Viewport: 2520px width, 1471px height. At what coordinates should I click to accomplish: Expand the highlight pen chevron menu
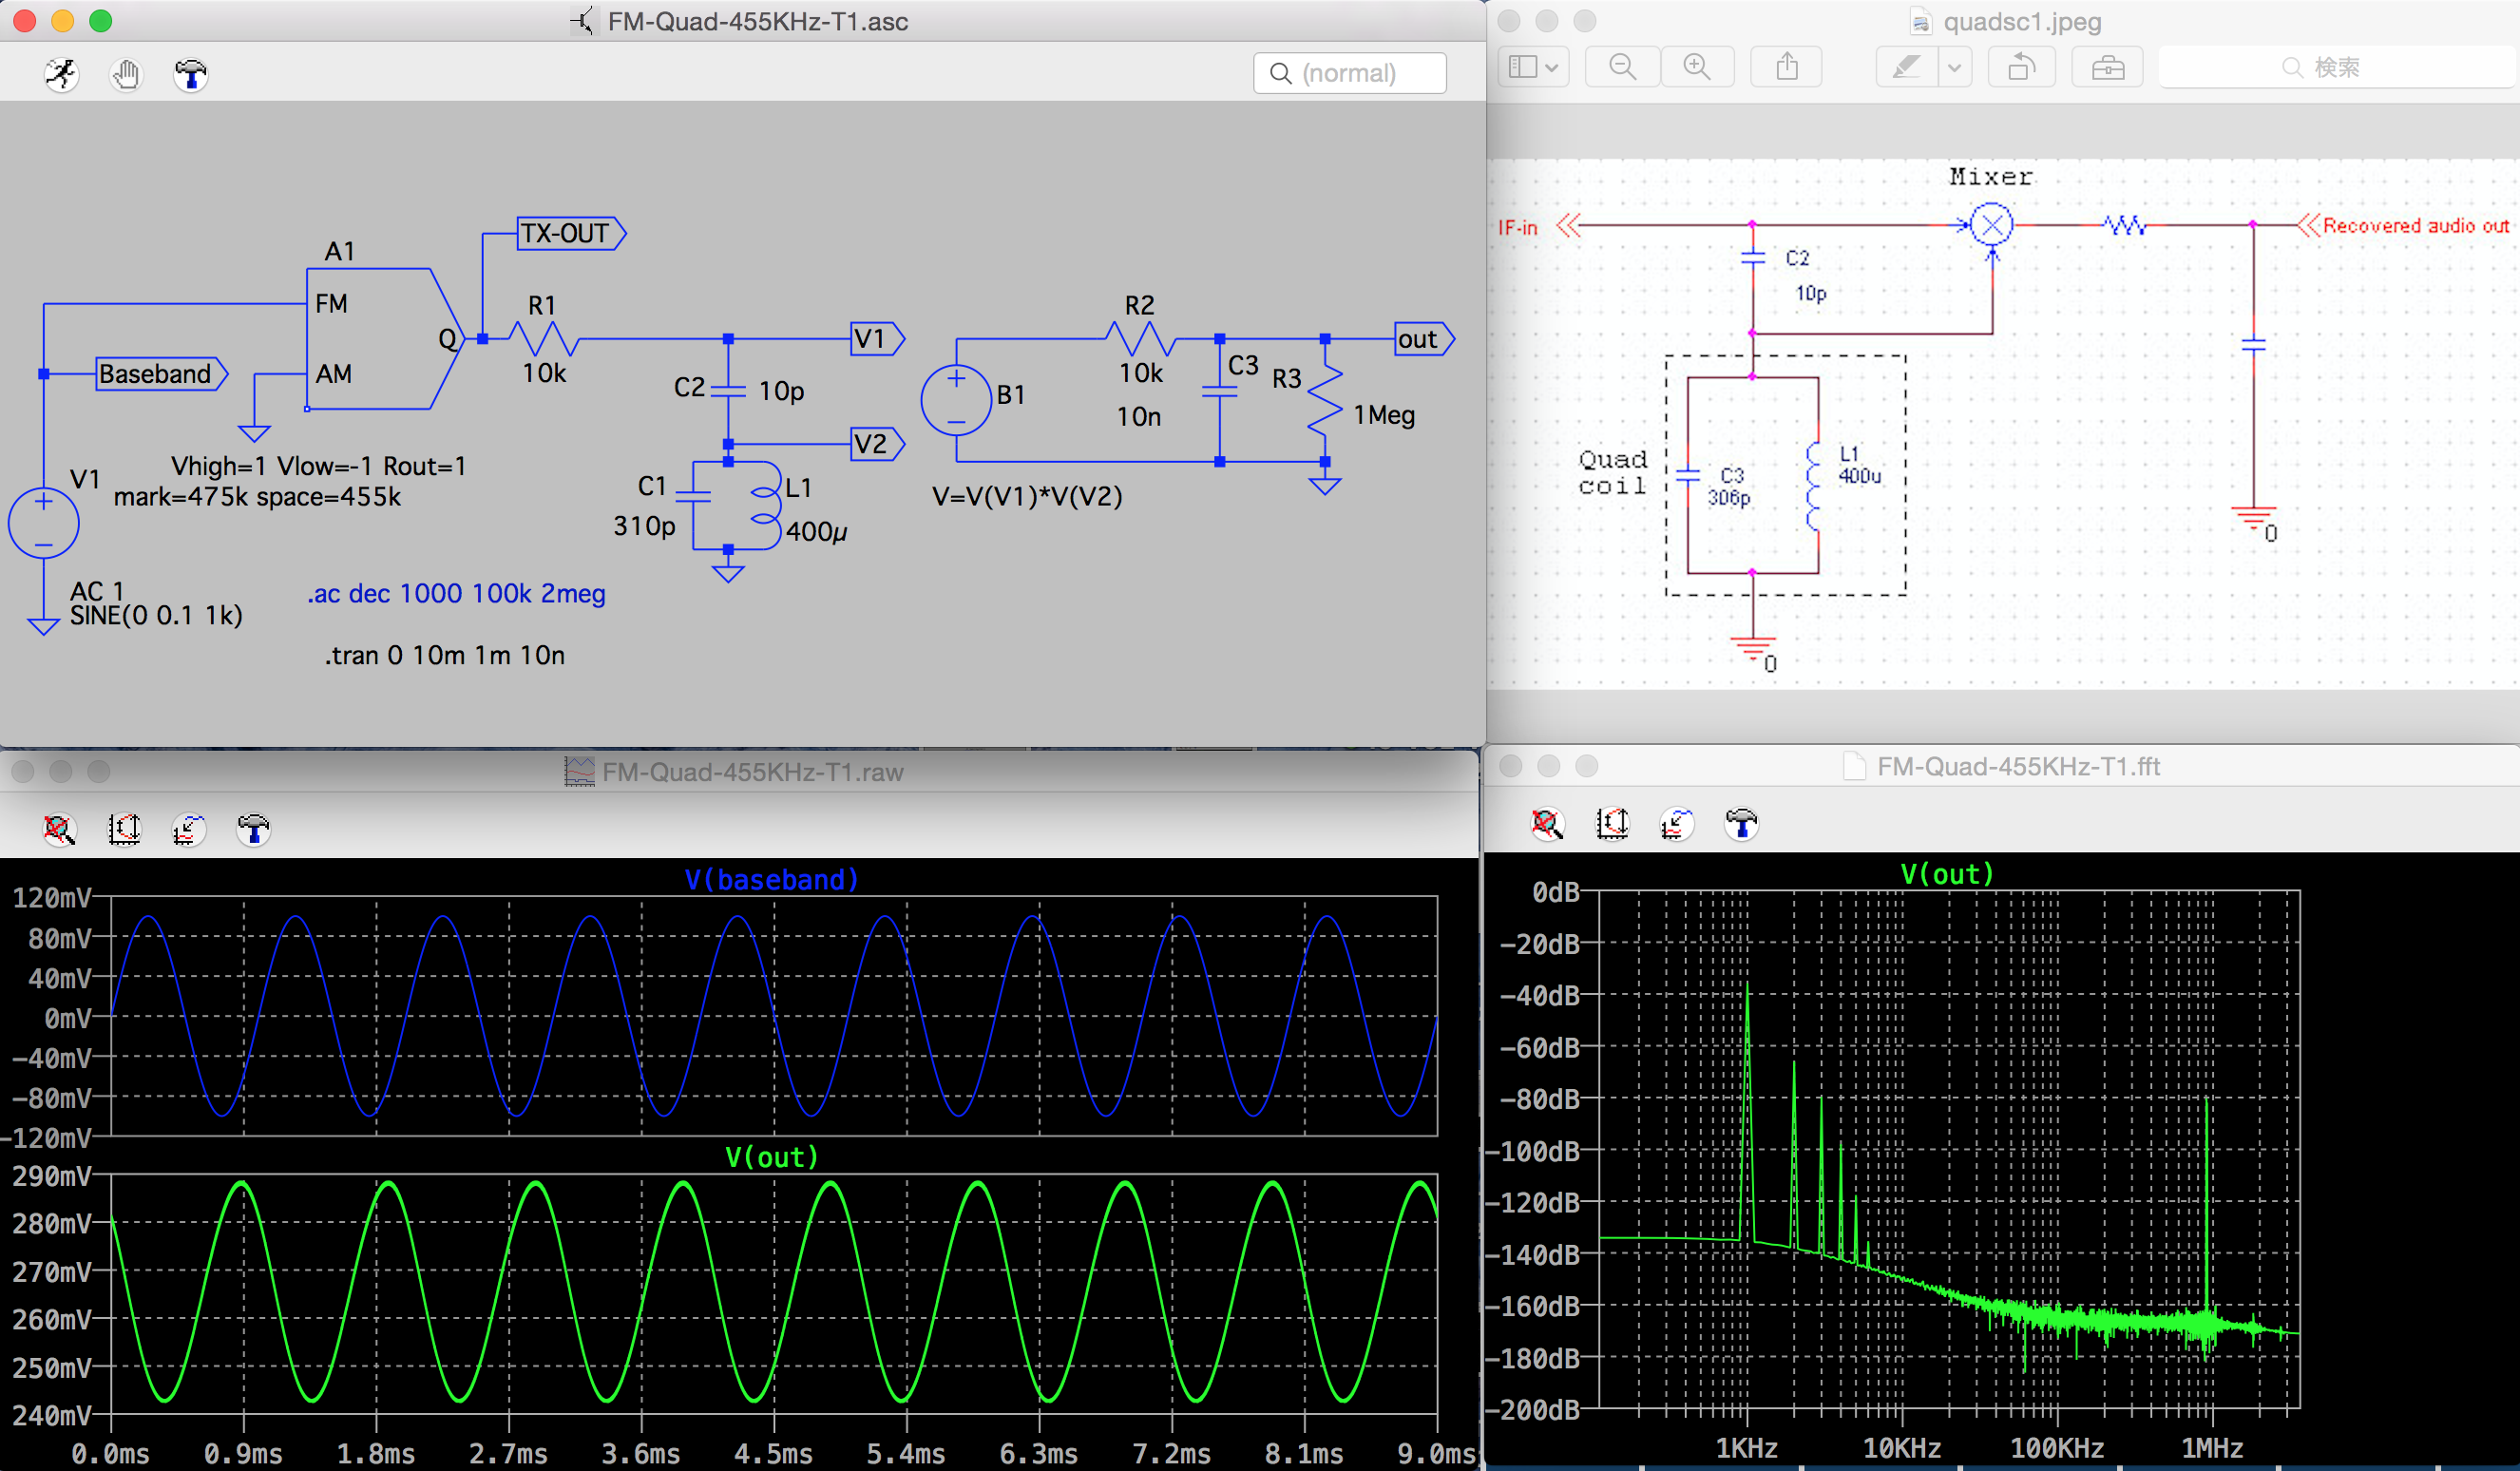pos(1954,67)
